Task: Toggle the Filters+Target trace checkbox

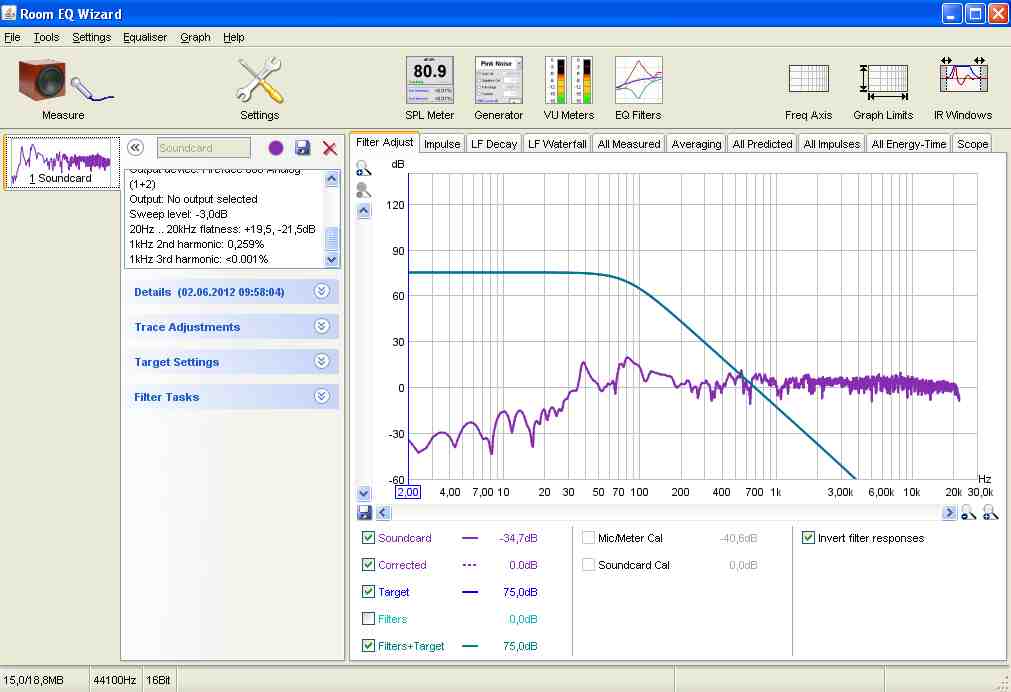Action: pyautogui.click(x=368, y=646)
